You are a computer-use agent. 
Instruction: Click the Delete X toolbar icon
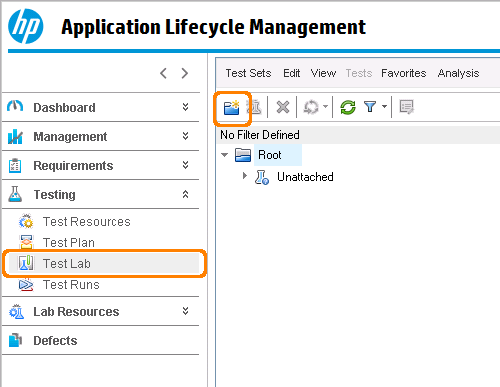[x=283, y=107]
